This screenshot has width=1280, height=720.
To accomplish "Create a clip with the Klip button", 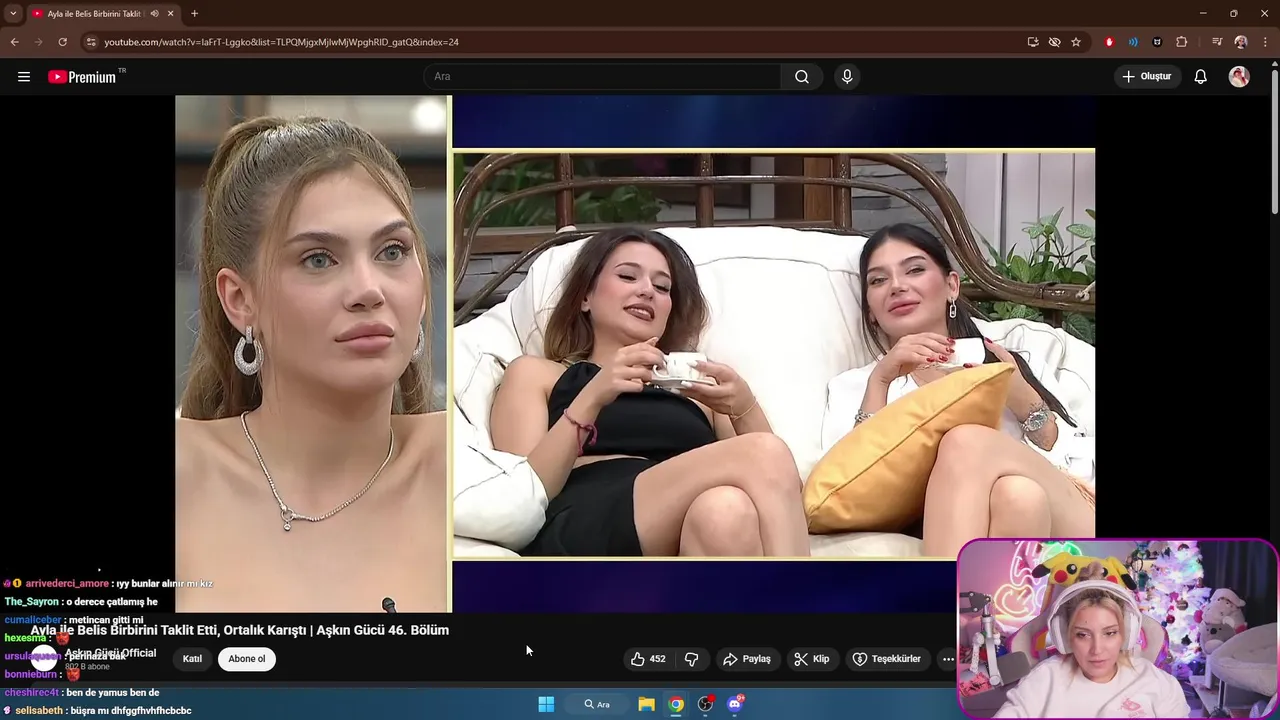I will click(x=812, y=659).
